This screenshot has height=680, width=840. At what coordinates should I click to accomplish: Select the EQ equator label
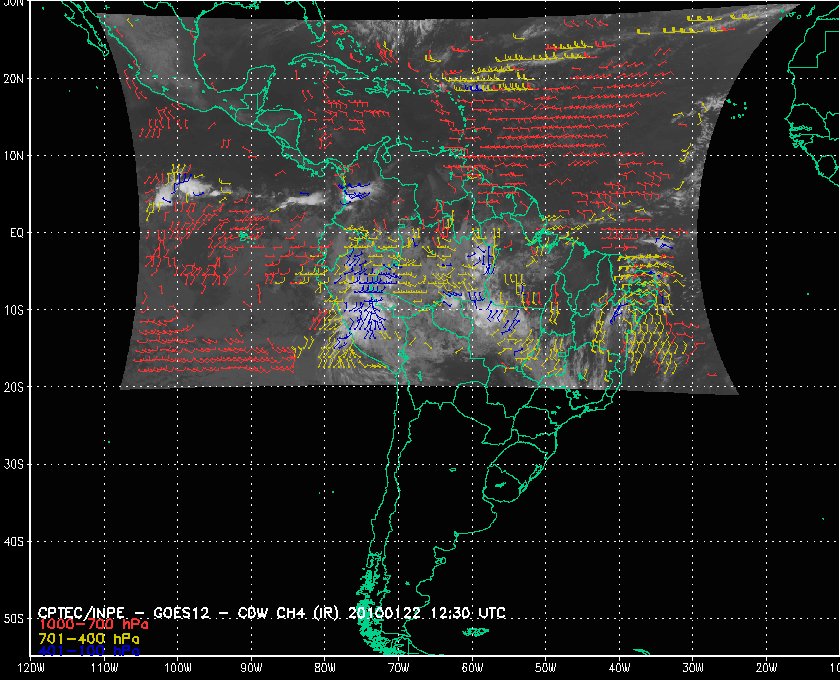tap(17, 233)
